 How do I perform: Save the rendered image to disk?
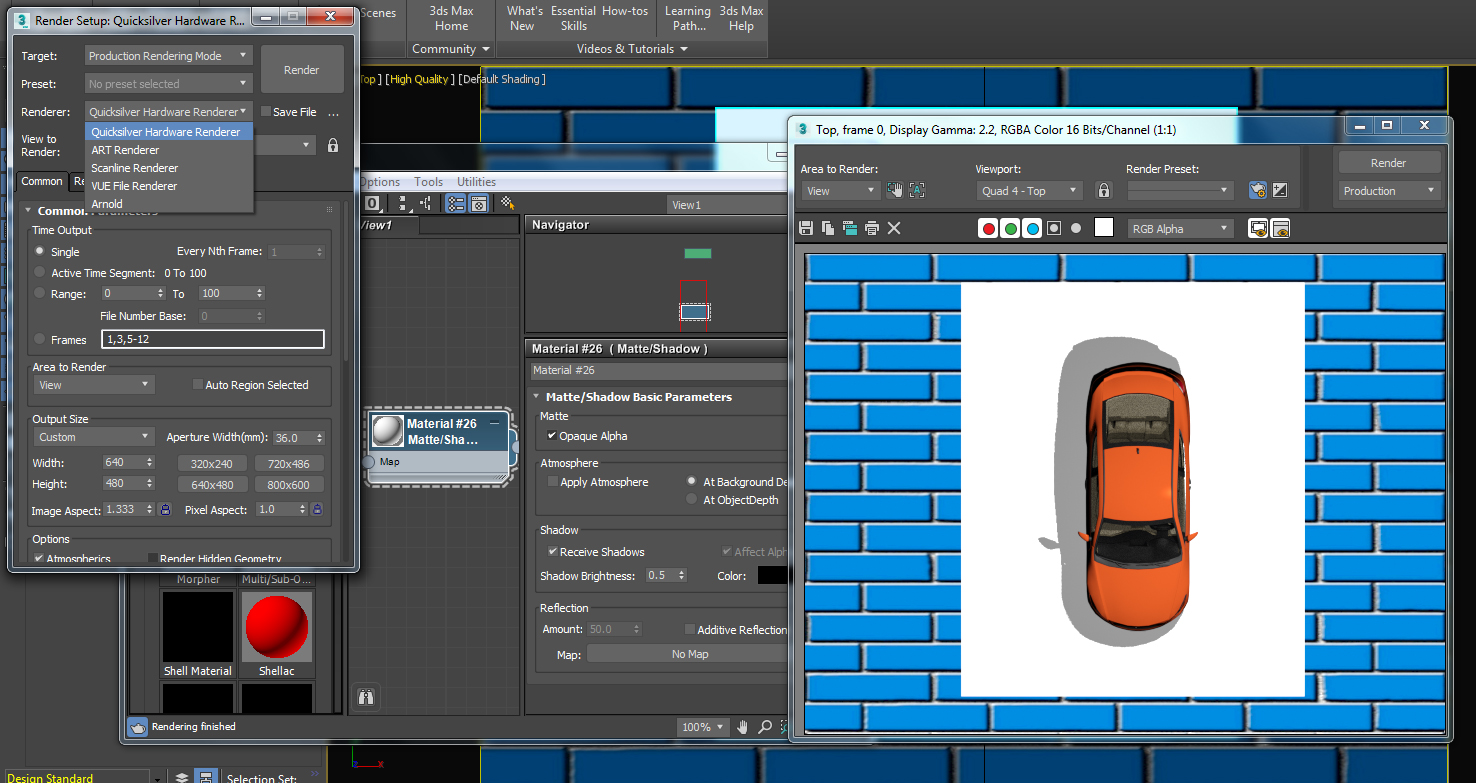click(805, 228)
